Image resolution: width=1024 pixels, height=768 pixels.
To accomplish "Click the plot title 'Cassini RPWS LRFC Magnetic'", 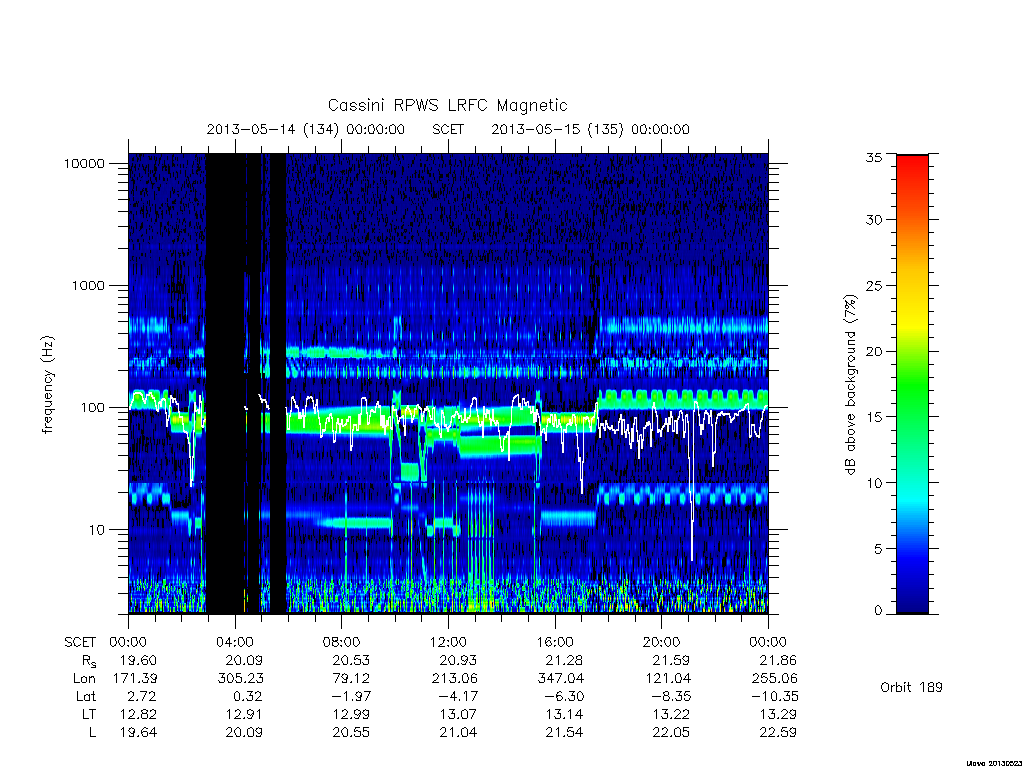I will click(x=447, y=105).
